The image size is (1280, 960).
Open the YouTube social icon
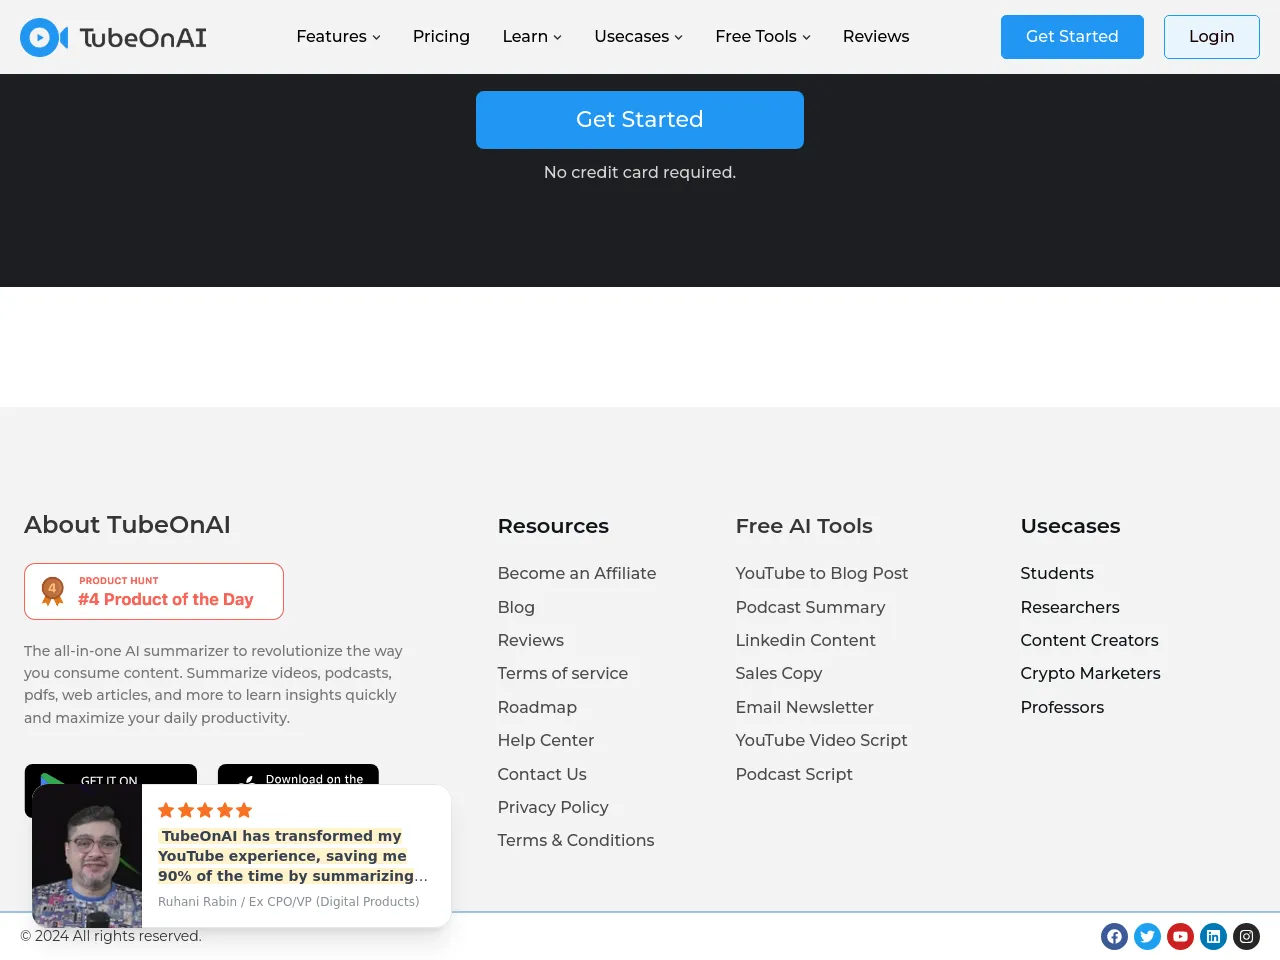point(1180,936)
